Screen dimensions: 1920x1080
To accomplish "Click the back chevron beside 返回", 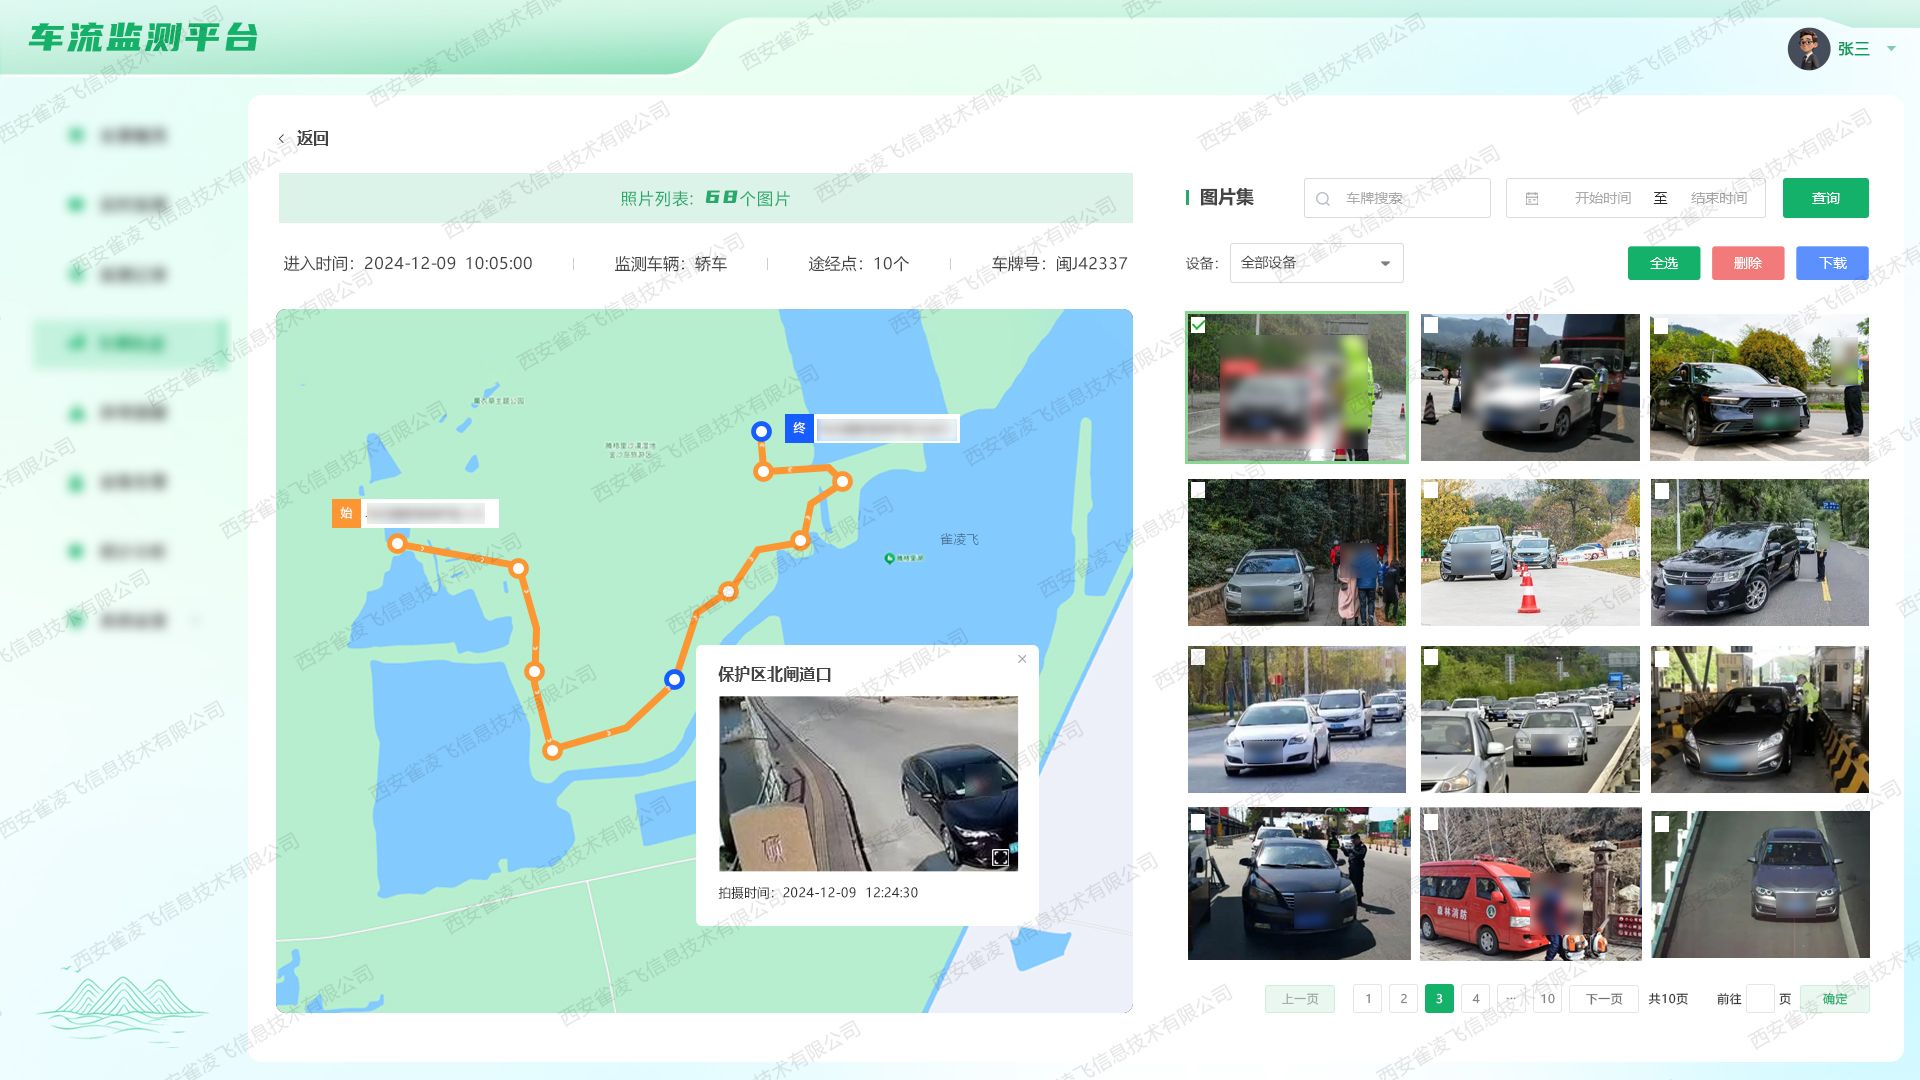I will click(282, 138).
